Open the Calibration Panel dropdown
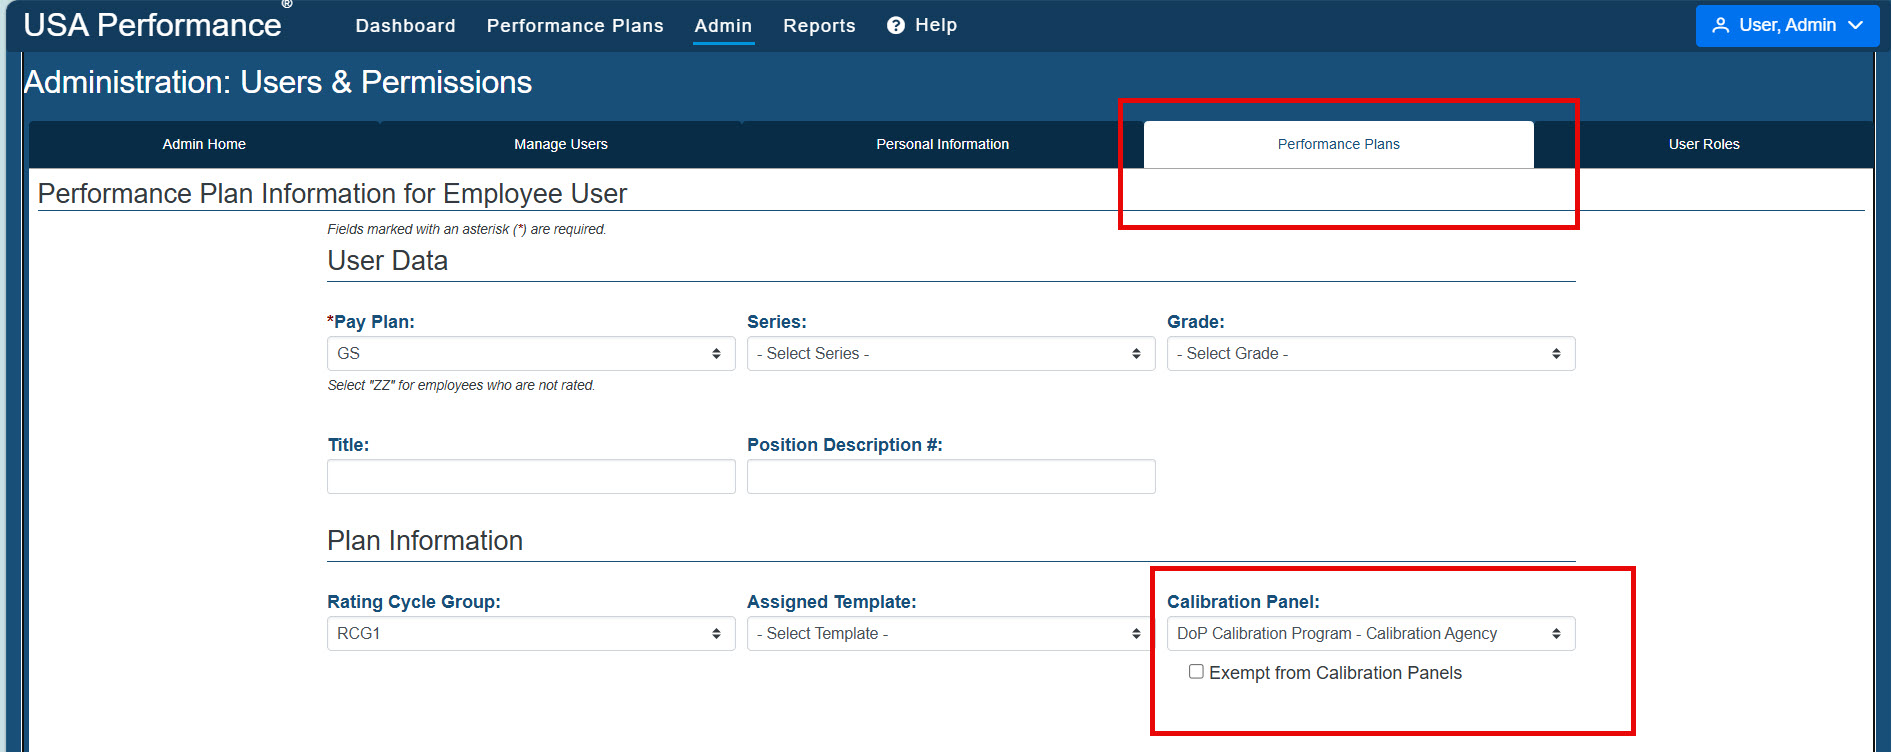Viewport: 1892px width, 752px height. pyautogui.click(x=1371, y=633)
